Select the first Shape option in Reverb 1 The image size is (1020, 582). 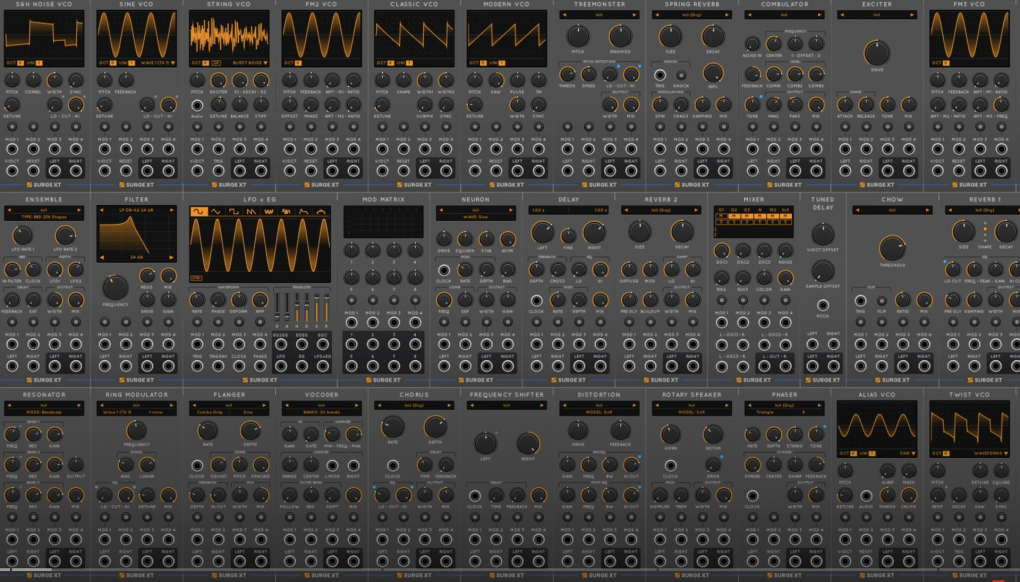pyautogui.click(x=985, y=223)
